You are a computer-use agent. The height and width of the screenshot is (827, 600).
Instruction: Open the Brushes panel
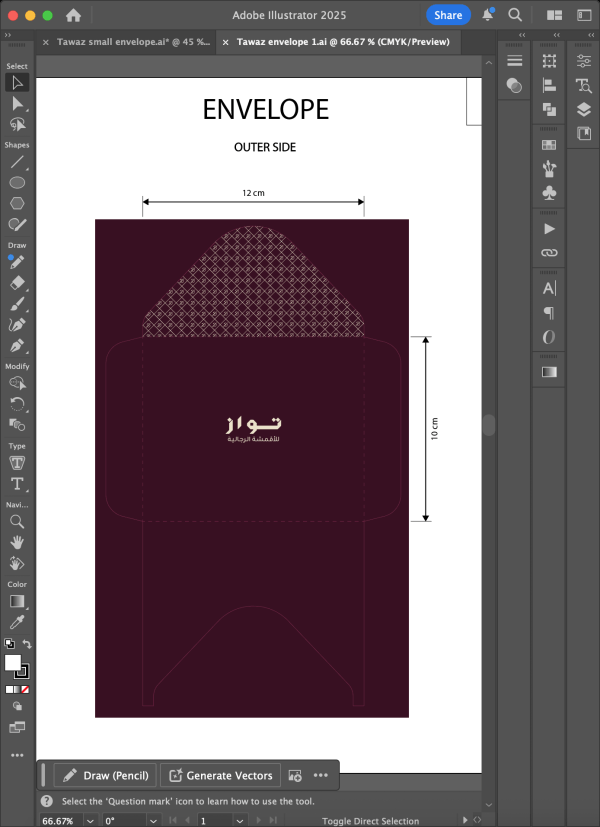pos(549,169)
